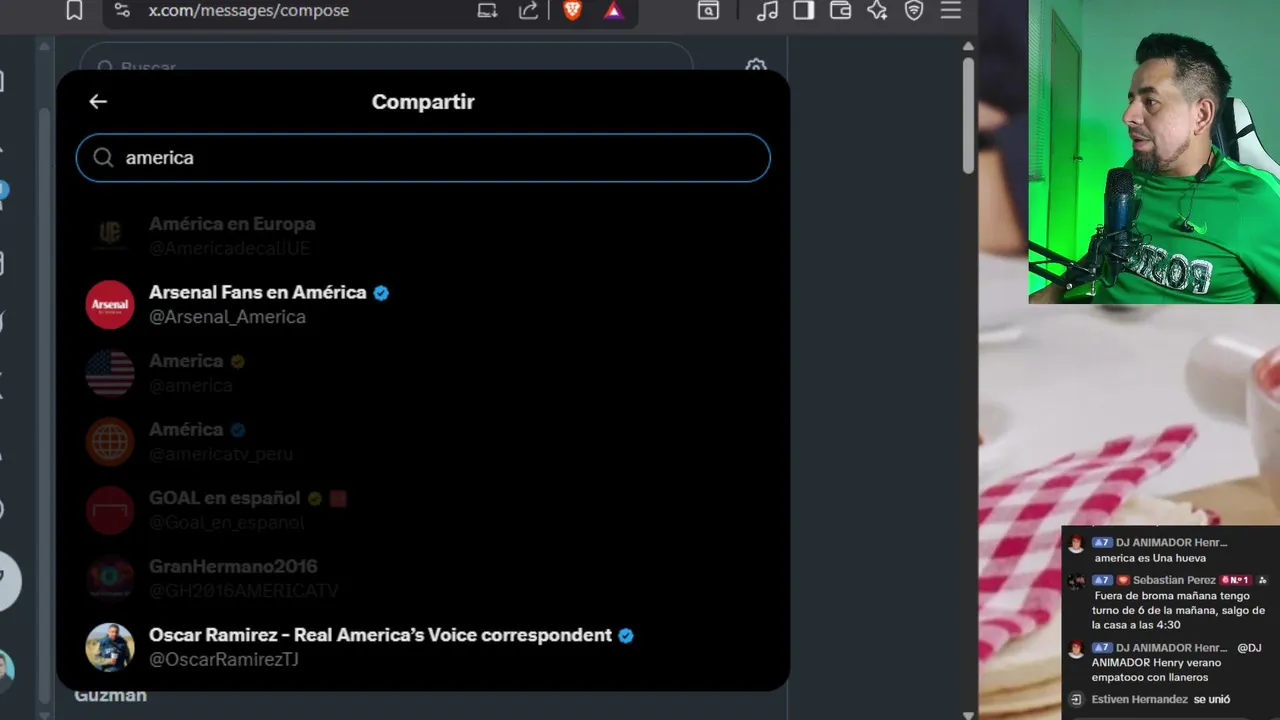Click Oscar Ramirez profile photo avatar
1280x720 pixels.
tap(110, 647)
